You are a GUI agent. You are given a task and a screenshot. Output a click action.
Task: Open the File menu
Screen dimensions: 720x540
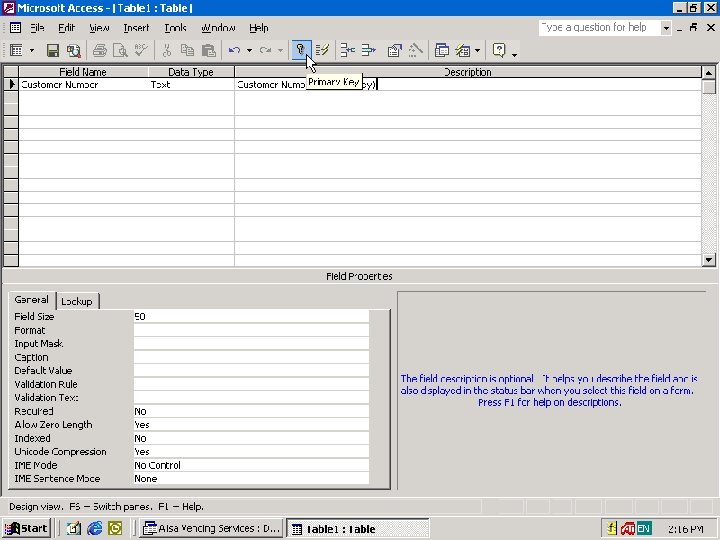(37, 28)
